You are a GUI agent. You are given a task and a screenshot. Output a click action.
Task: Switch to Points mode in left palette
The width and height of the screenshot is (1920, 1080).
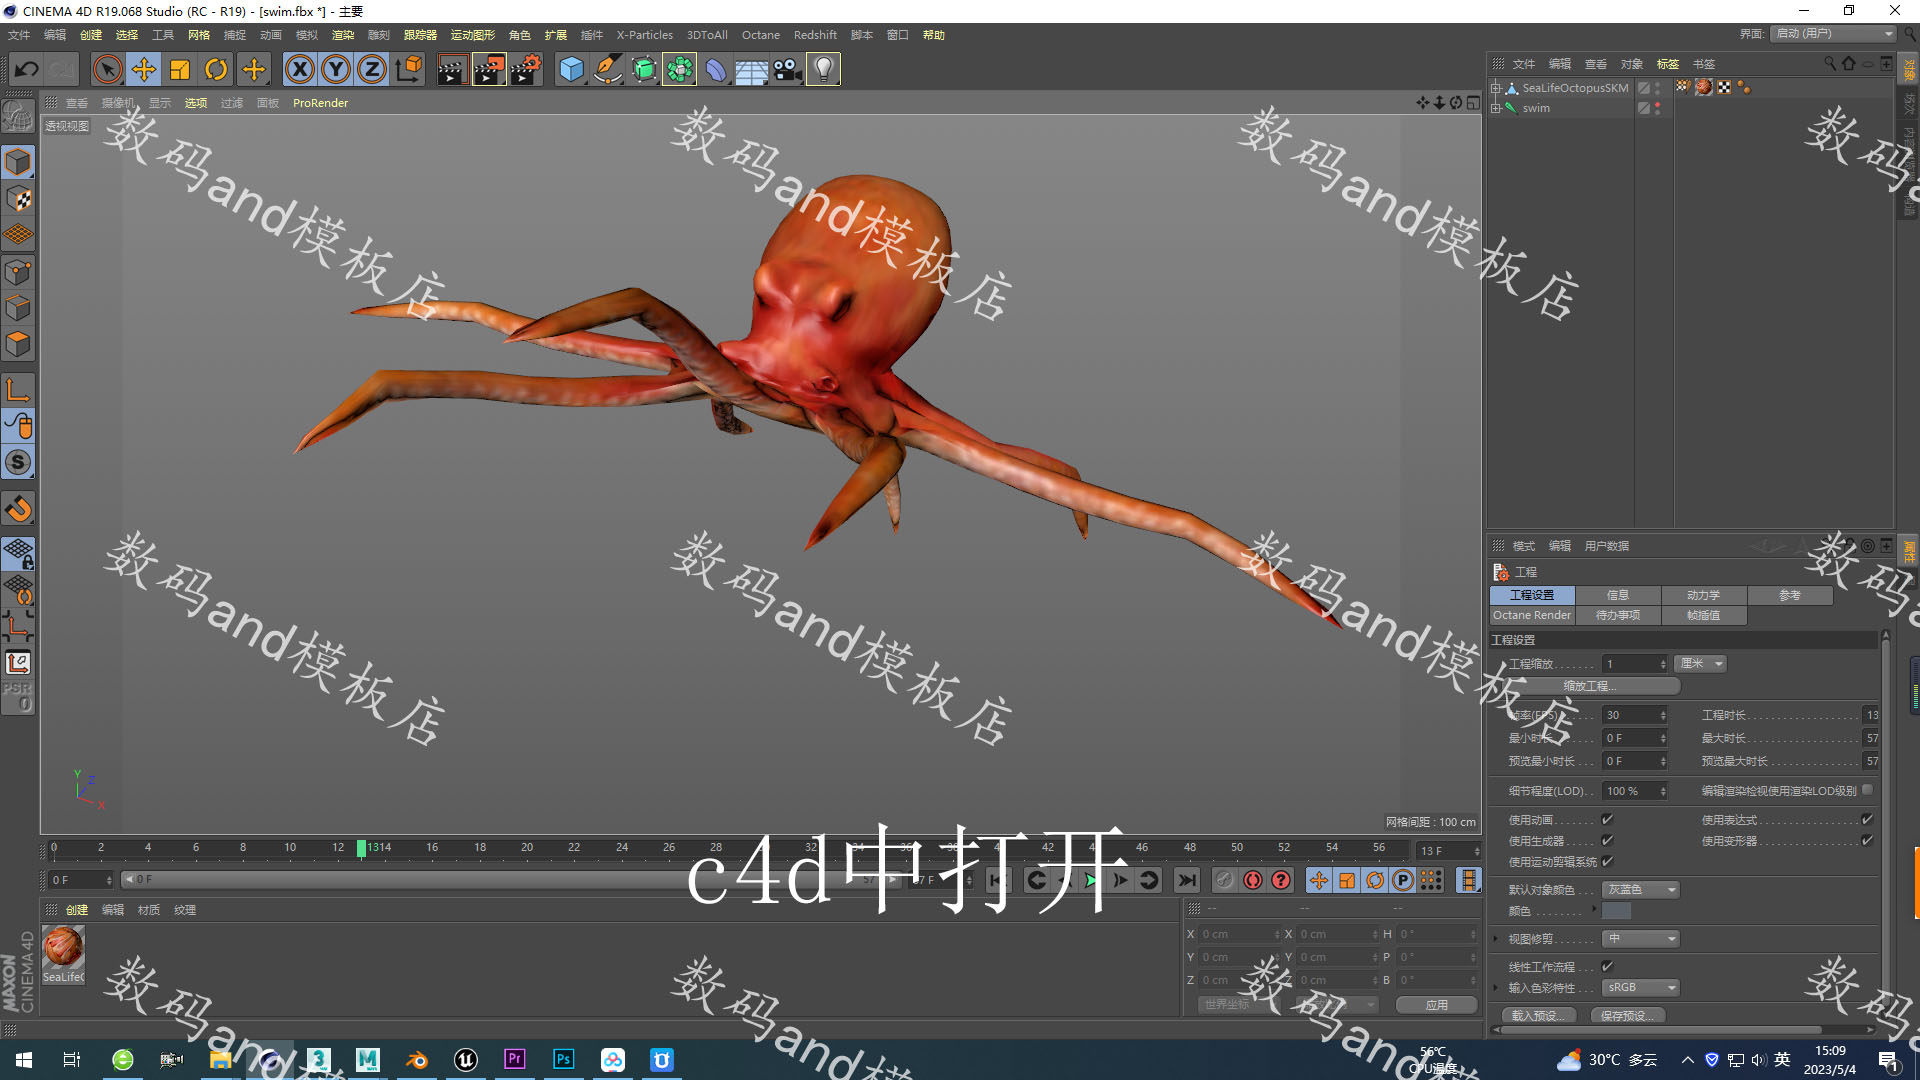coord(19,271)
